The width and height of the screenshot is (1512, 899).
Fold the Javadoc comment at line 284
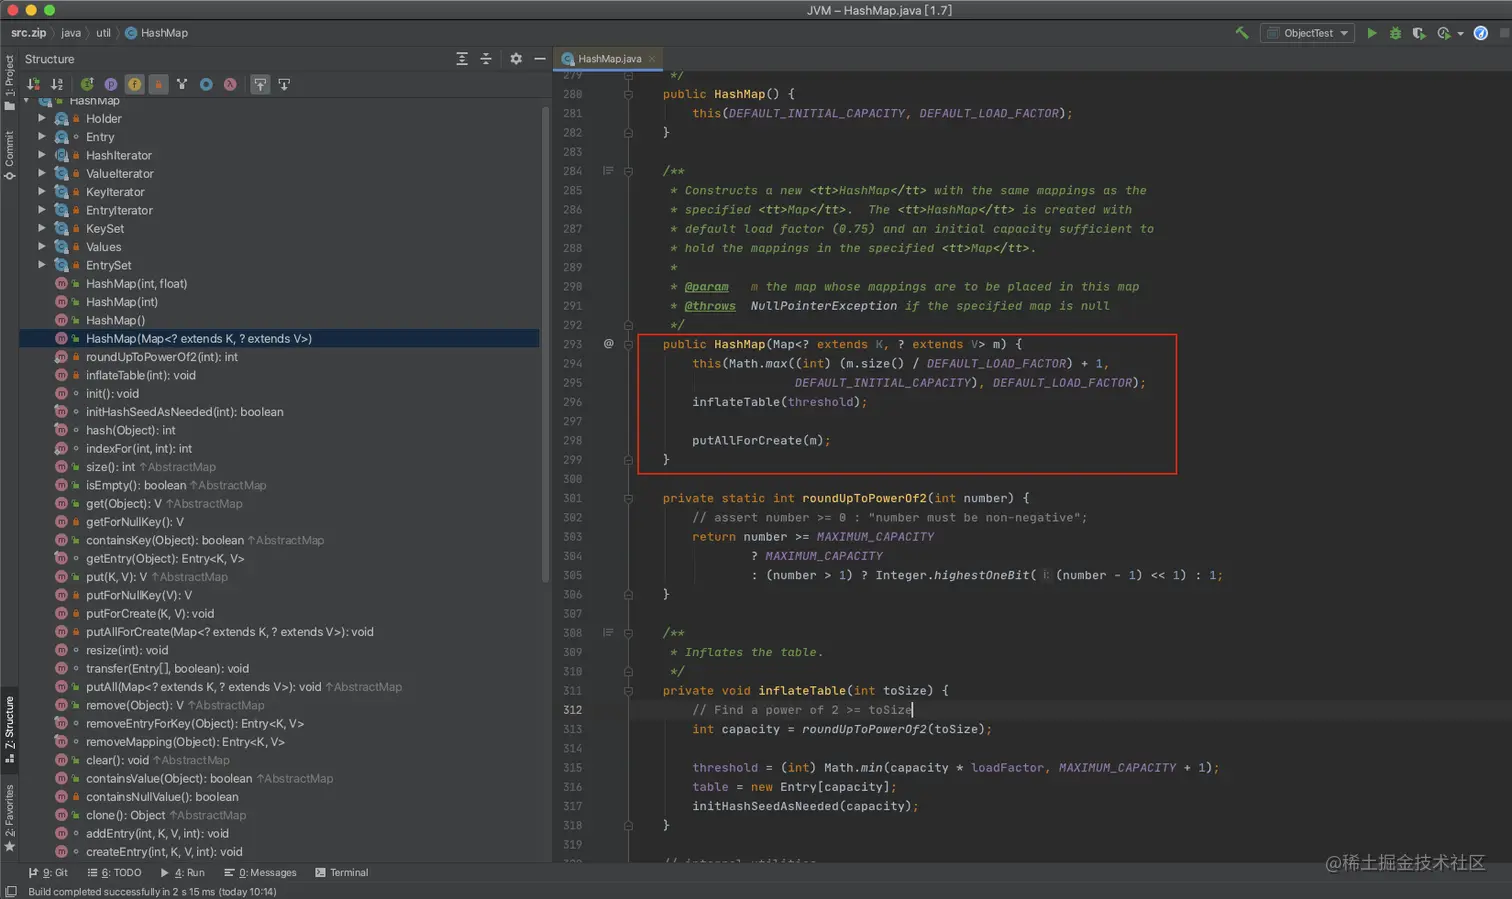[628, 171]
